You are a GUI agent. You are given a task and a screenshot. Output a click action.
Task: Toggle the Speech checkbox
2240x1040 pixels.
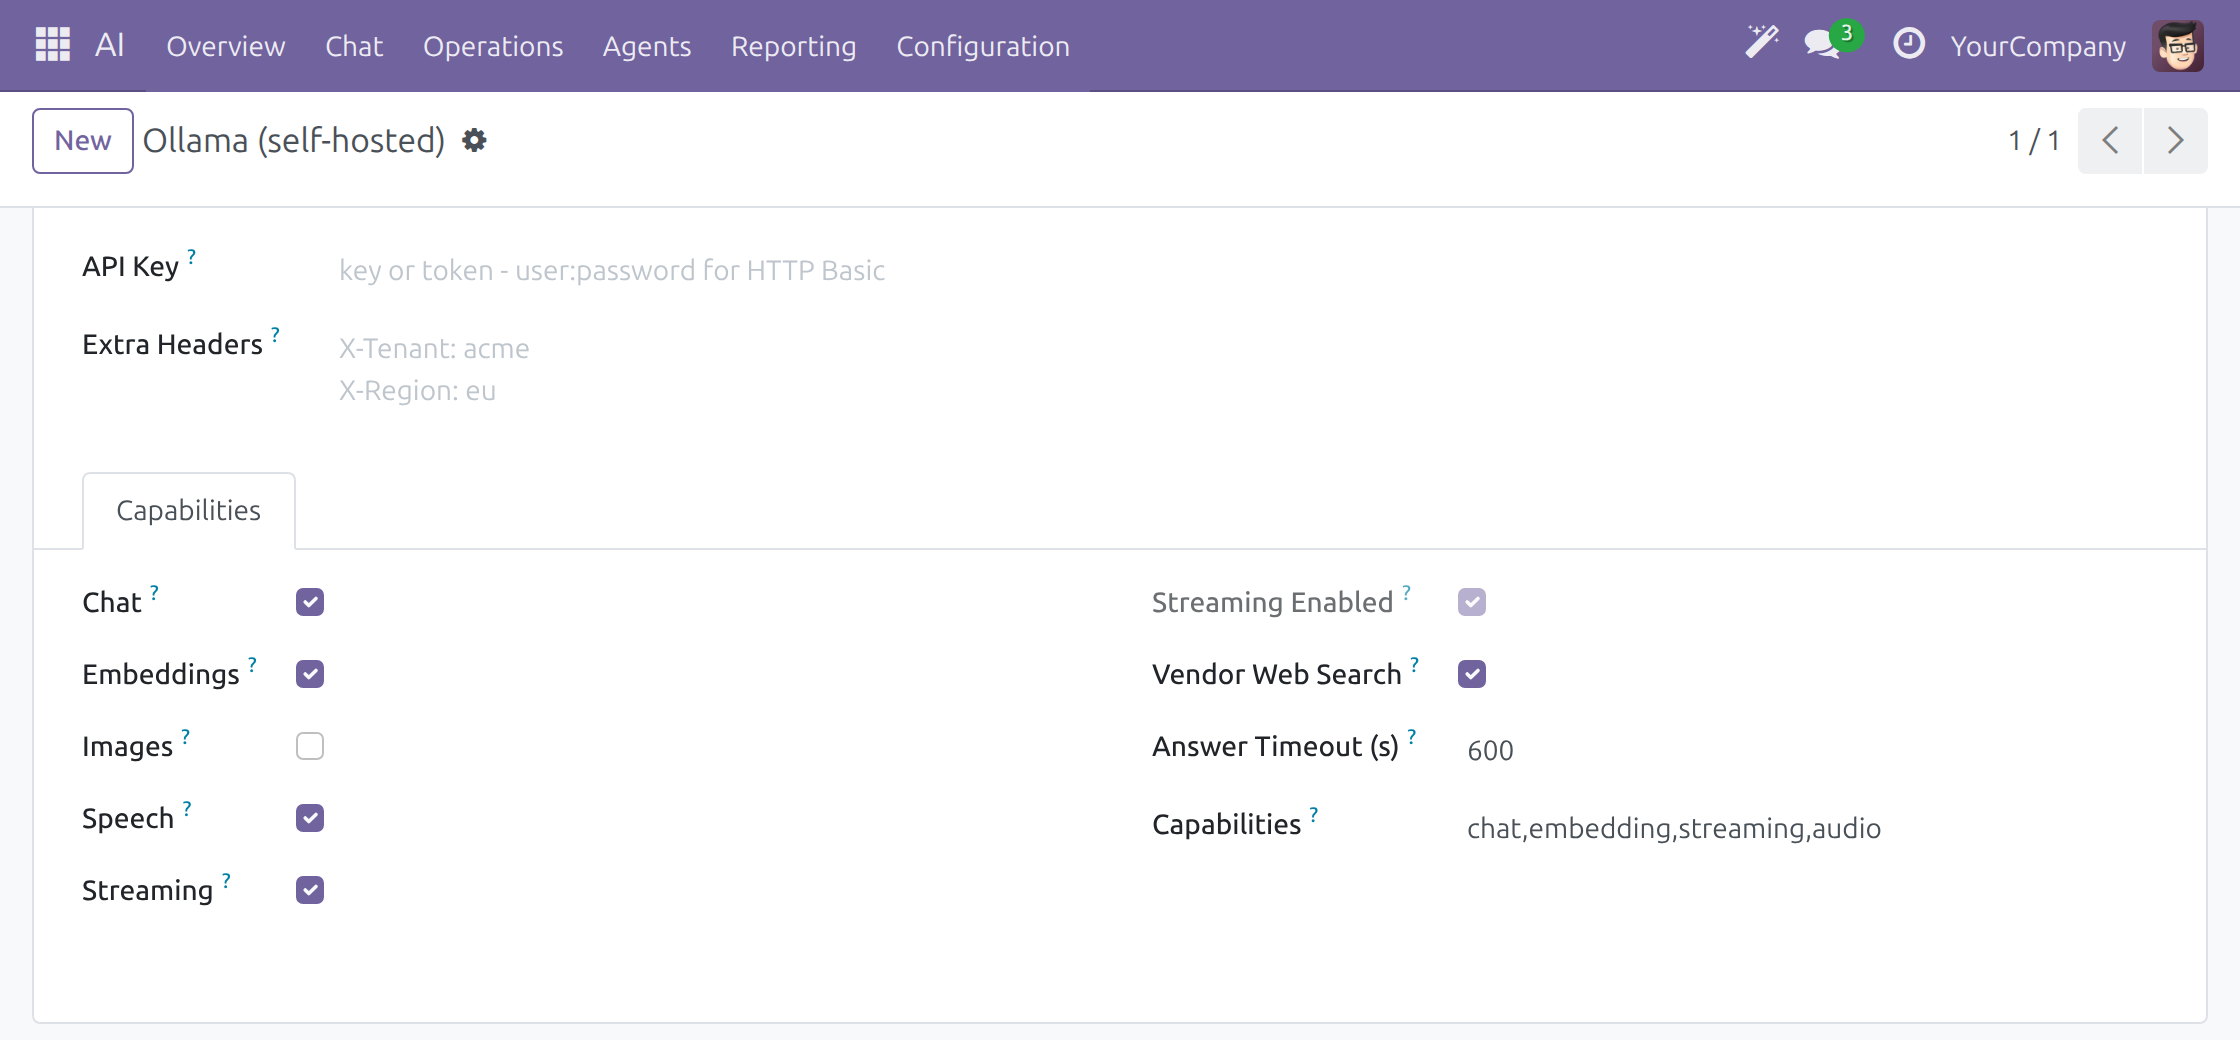(310, 818)
